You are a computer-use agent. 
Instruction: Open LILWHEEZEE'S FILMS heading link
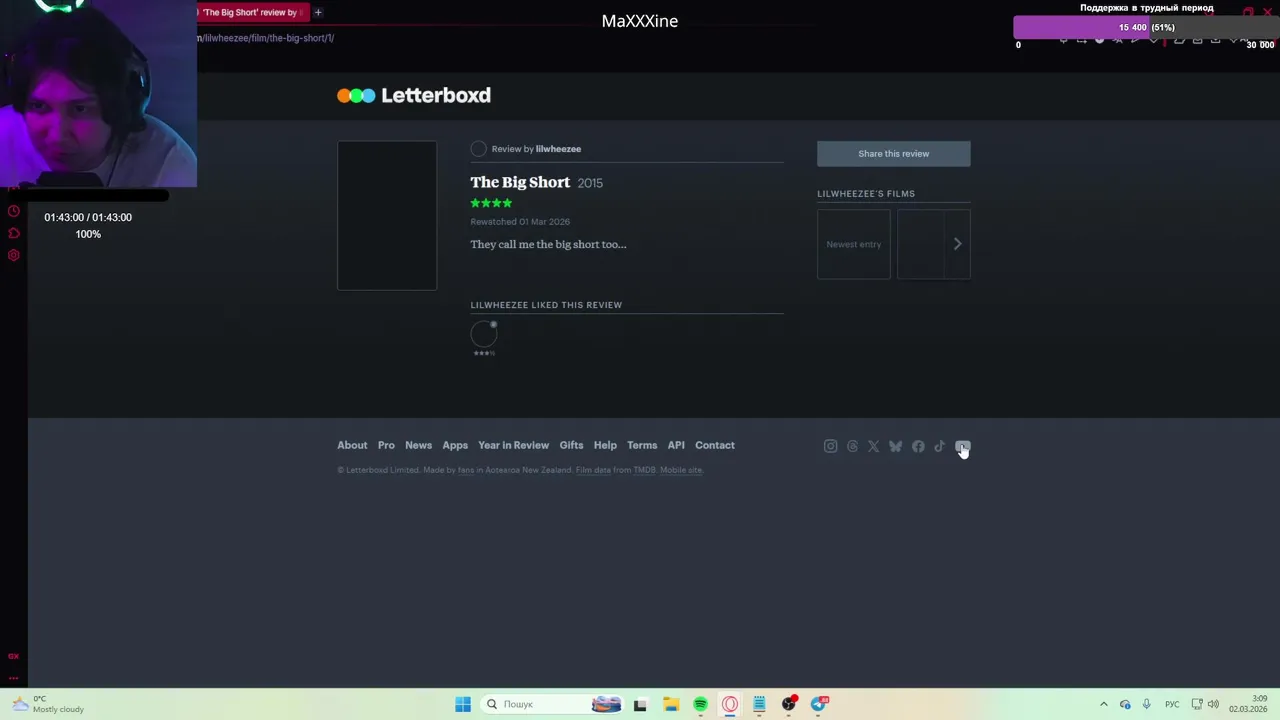coord(866,194)
